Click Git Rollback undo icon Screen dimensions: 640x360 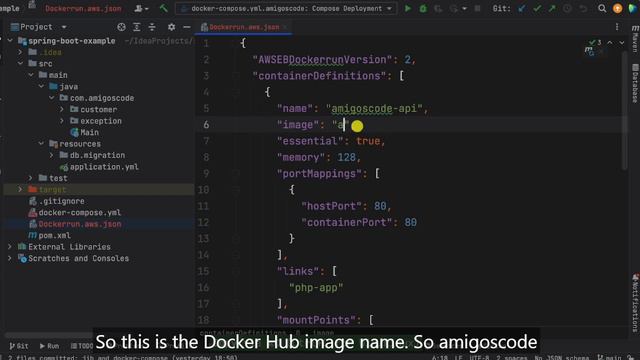583,8
